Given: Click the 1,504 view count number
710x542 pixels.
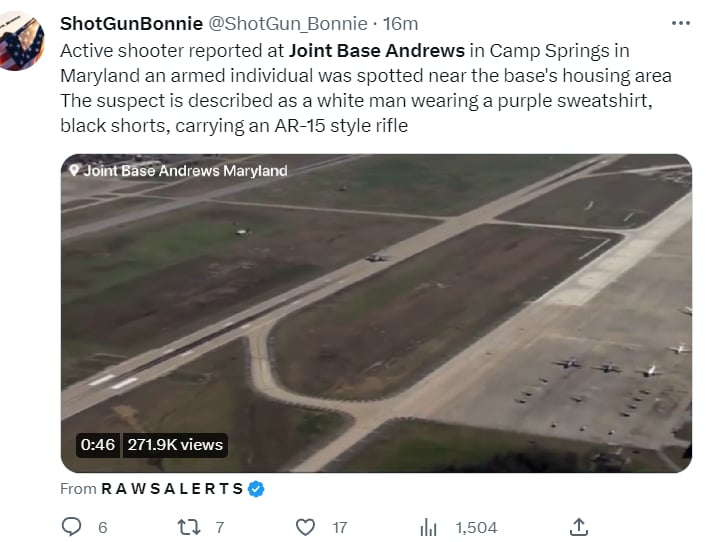Looking at the screenshot, I should (476, 528).
